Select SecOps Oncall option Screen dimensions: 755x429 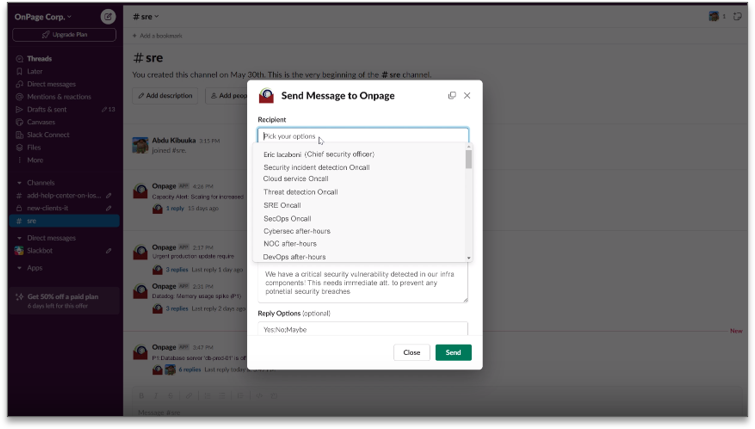287,219
